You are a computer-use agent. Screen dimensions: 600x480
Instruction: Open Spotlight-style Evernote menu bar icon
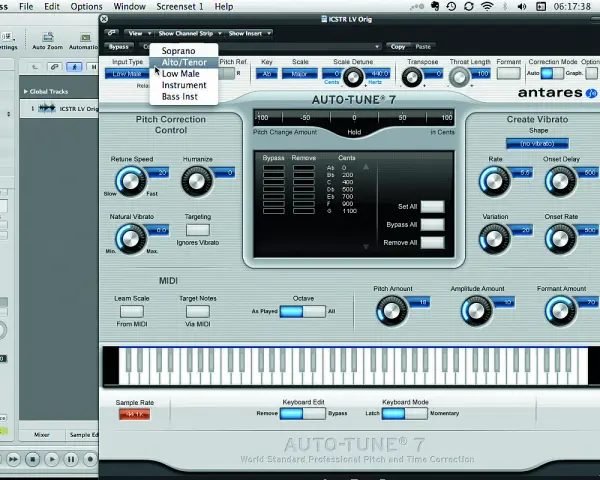[435, 7]
